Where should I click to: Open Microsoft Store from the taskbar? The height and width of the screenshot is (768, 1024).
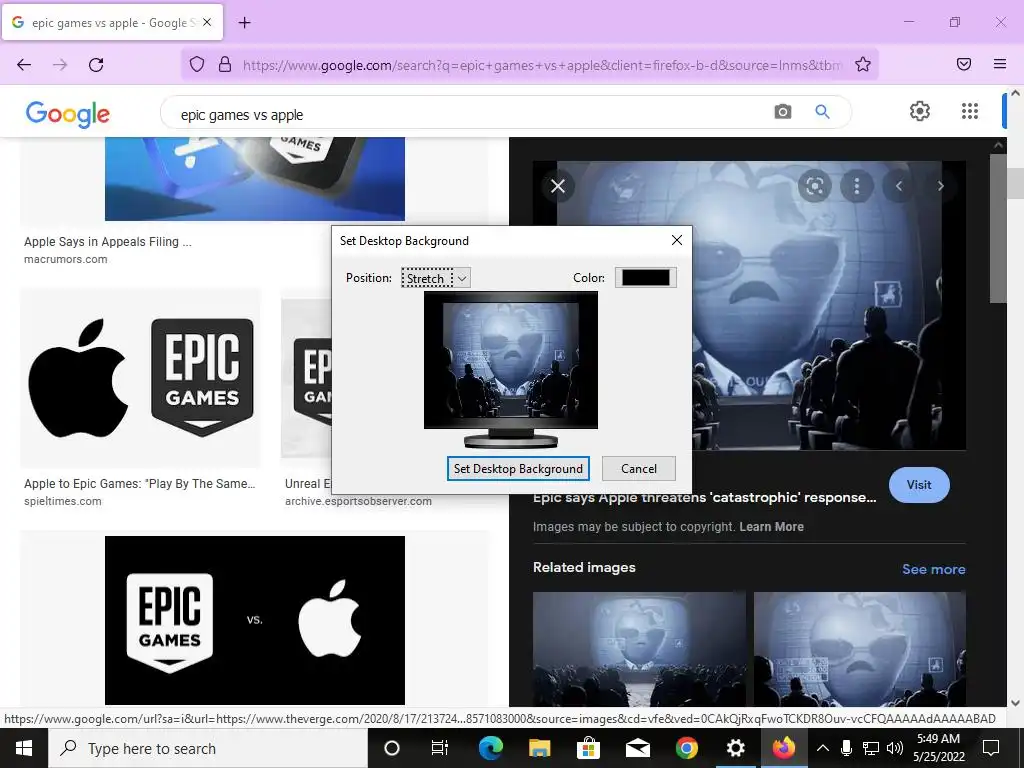coord(588,748)
